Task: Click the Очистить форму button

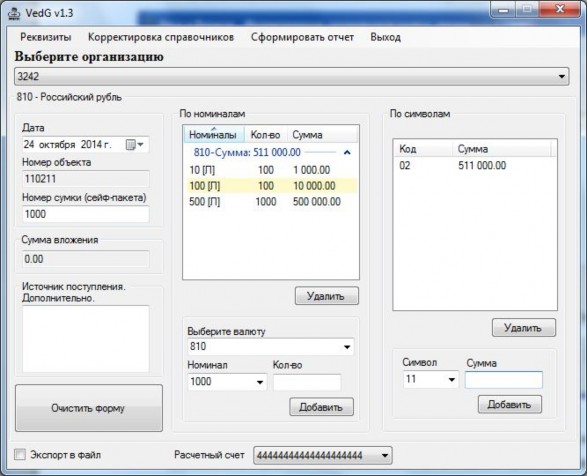Action: coord(89,408)
